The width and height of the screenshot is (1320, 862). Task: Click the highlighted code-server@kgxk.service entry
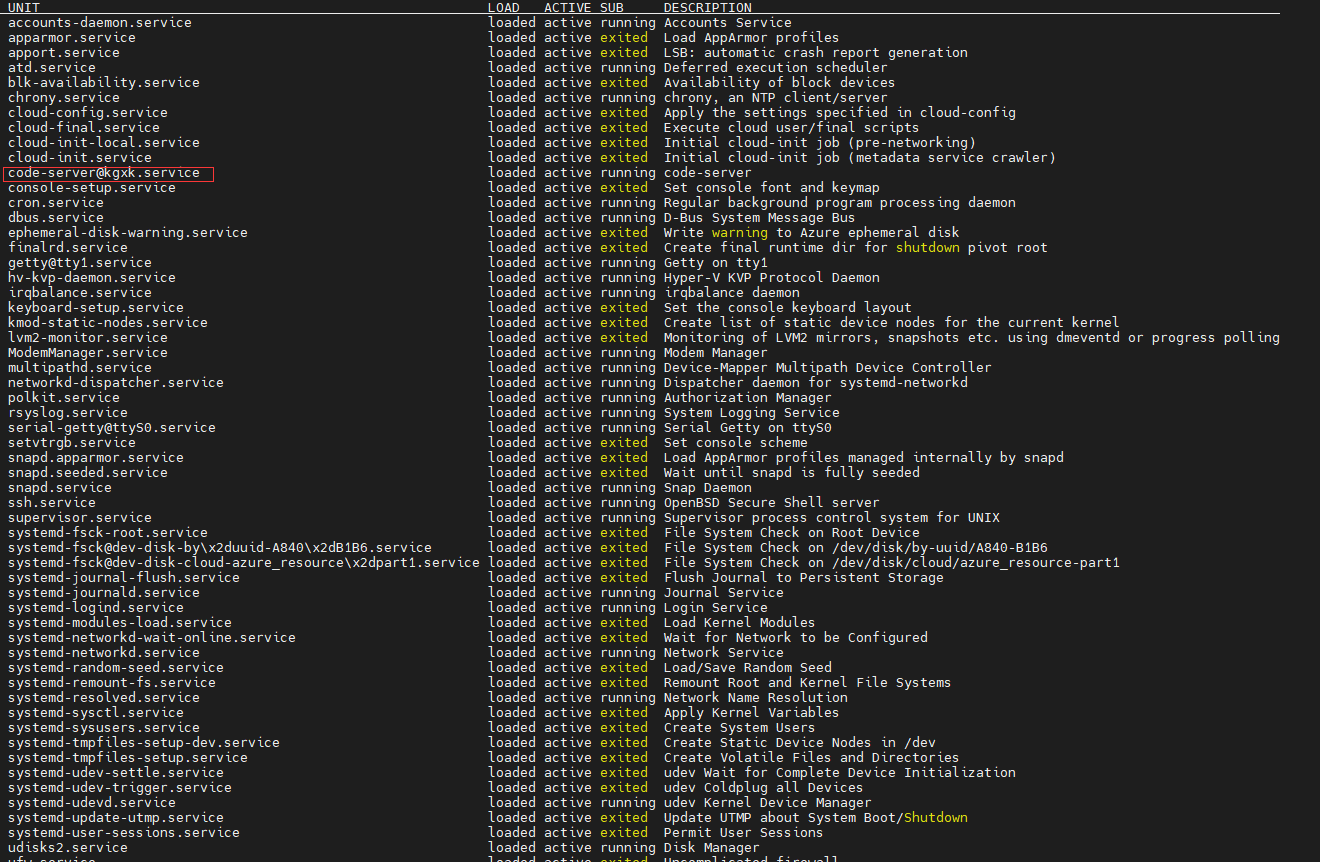coord(109,173)
